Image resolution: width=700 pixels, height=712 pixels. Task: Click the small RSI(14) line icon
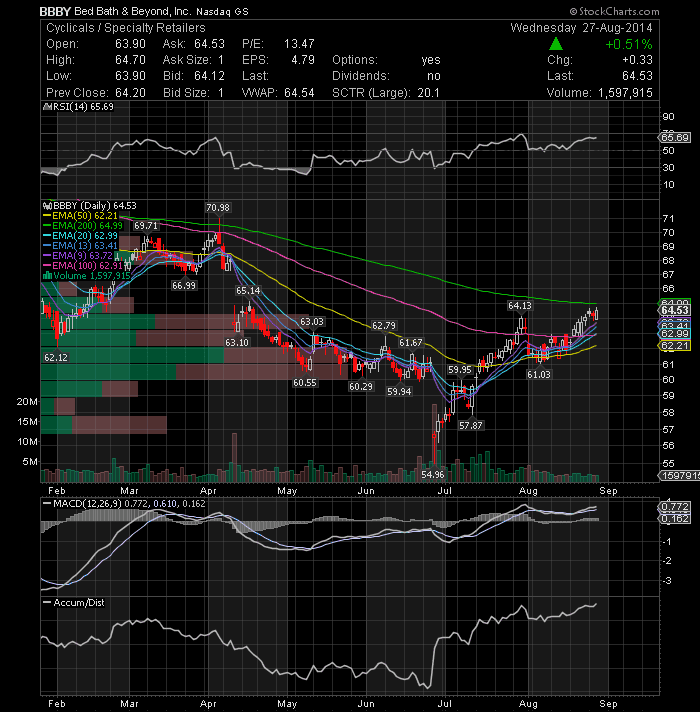coord(46,107)
